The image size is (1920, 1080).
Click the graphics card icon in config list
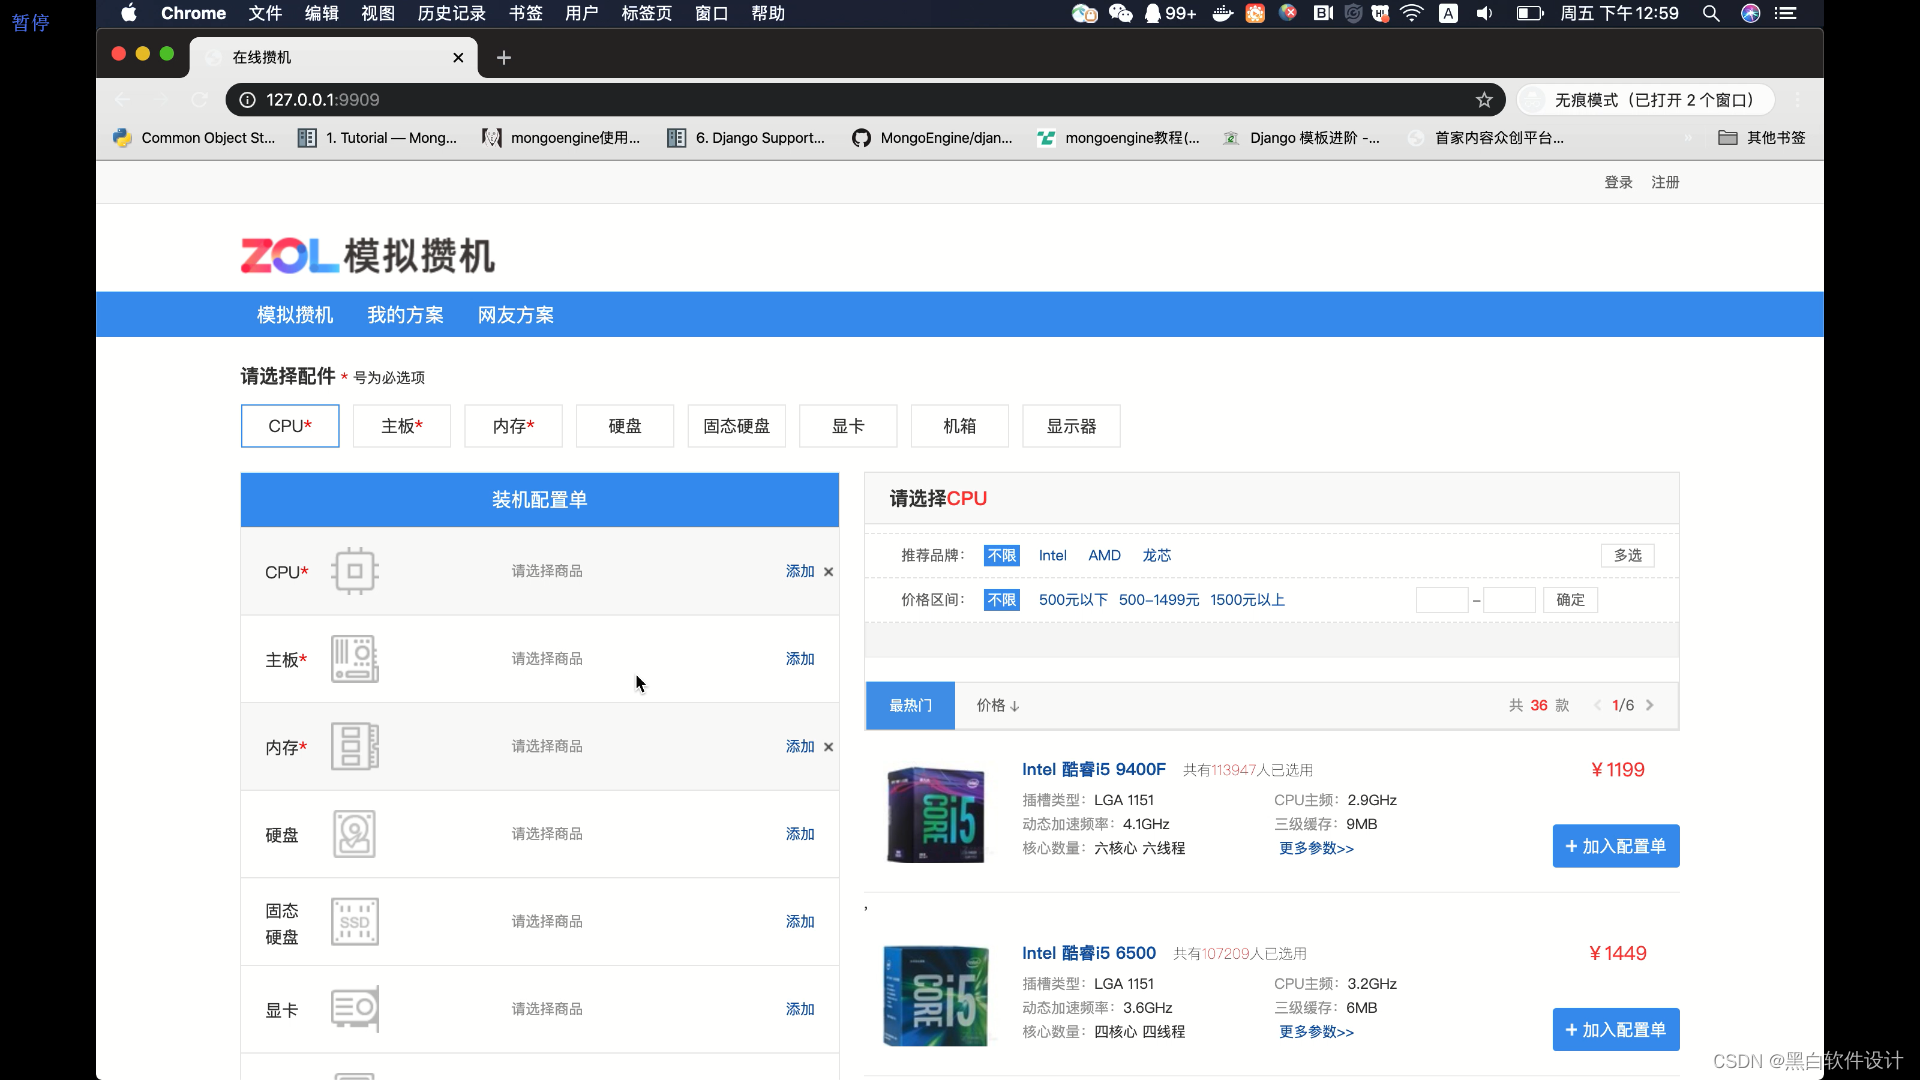pyautogui.click(x=355, y=1009)
